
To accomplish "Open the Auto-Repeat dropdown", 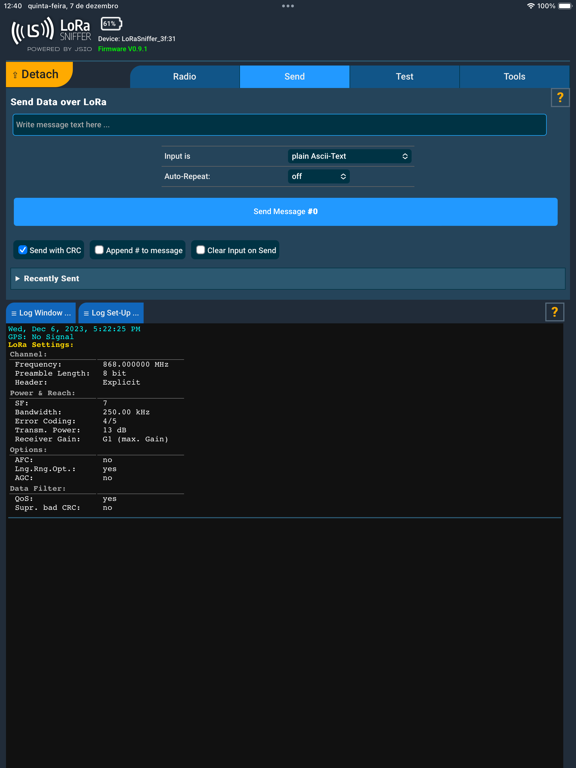I will (x=318, y=176).
